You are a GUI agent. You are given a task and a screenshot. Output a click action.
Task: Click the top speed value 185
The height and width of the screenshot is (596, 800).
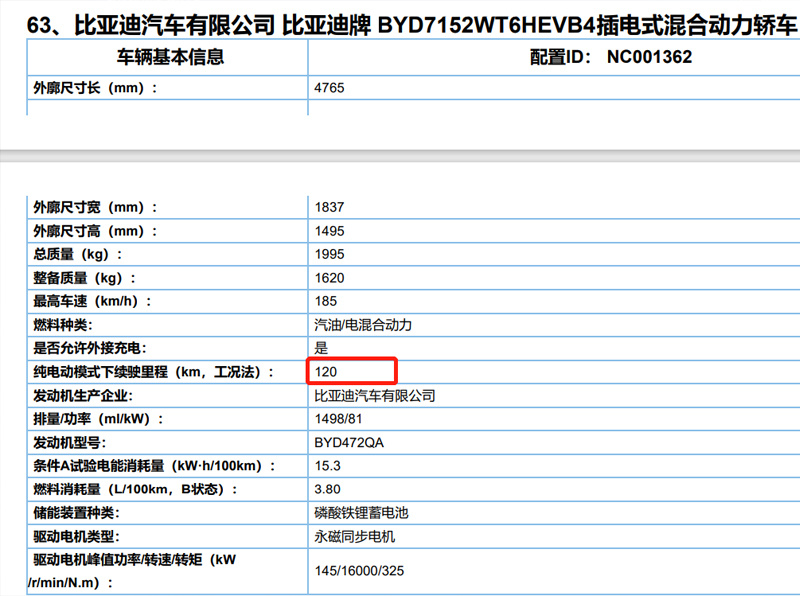tap(326, 301)
